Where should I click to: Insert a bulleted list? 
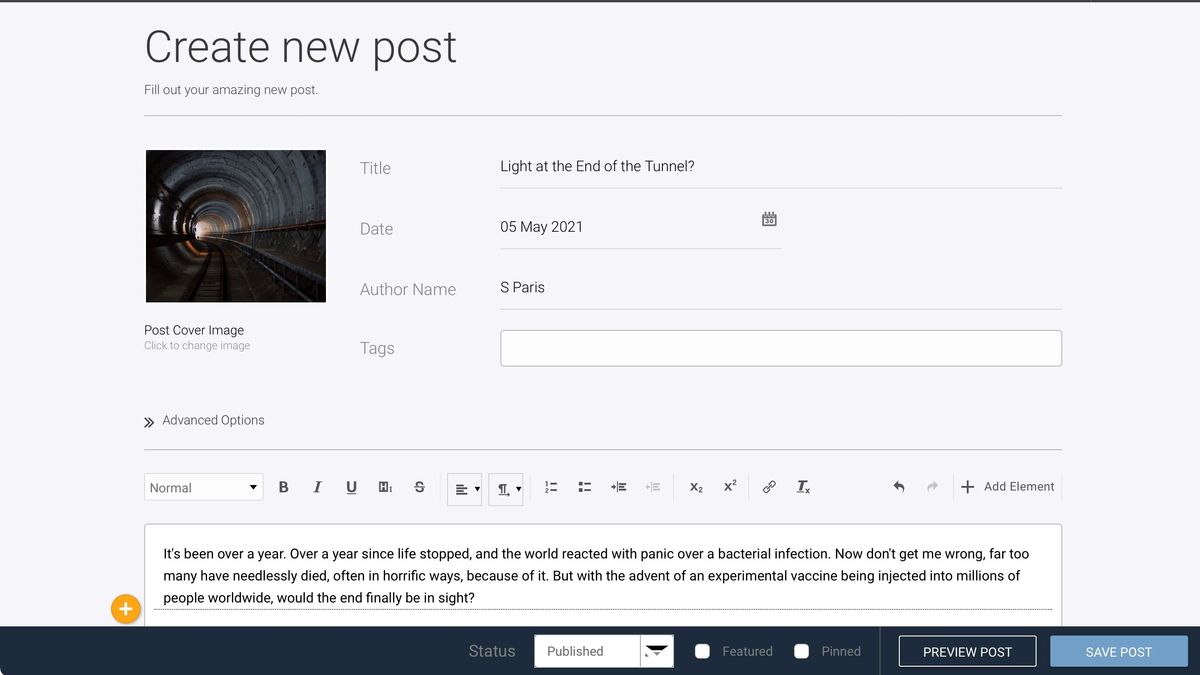pyautogui.click(x=584, y=487)
